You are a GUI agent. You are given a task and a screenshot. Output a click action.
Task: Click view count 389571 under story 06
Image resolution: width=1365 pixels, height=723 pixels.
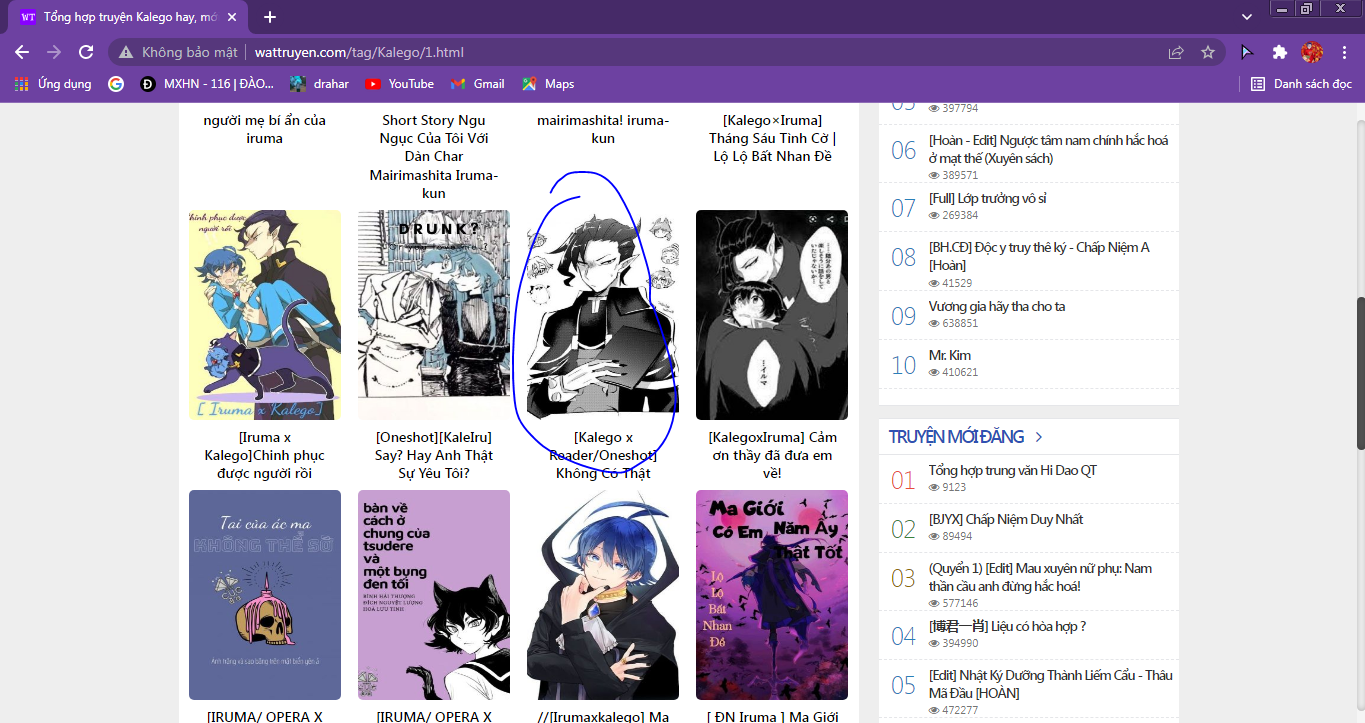pos(953,175)
